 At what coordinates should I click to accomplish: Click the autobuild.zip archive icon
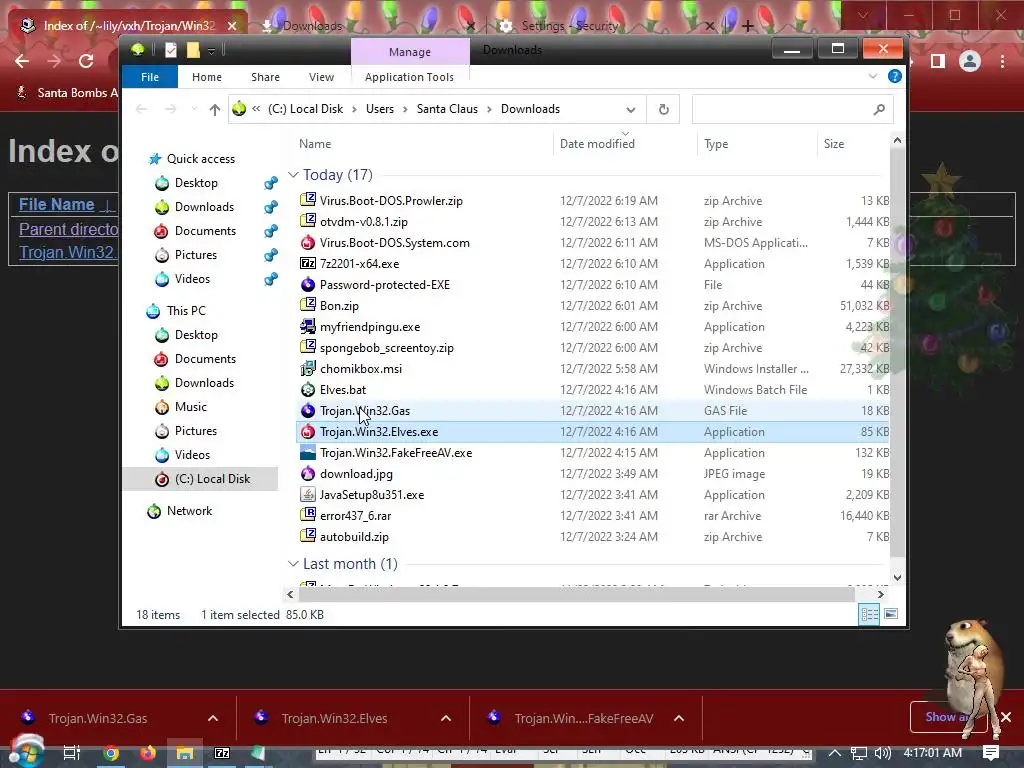coord(308,536)
